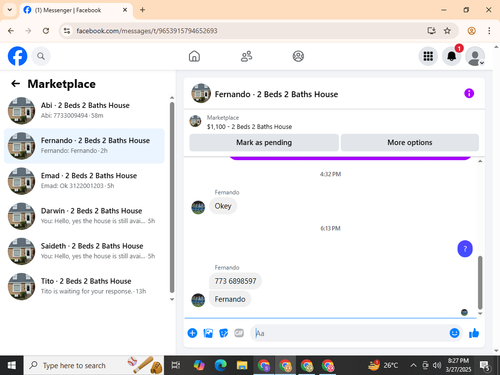
Task: Open notifications bell icon
Action: 451,56
